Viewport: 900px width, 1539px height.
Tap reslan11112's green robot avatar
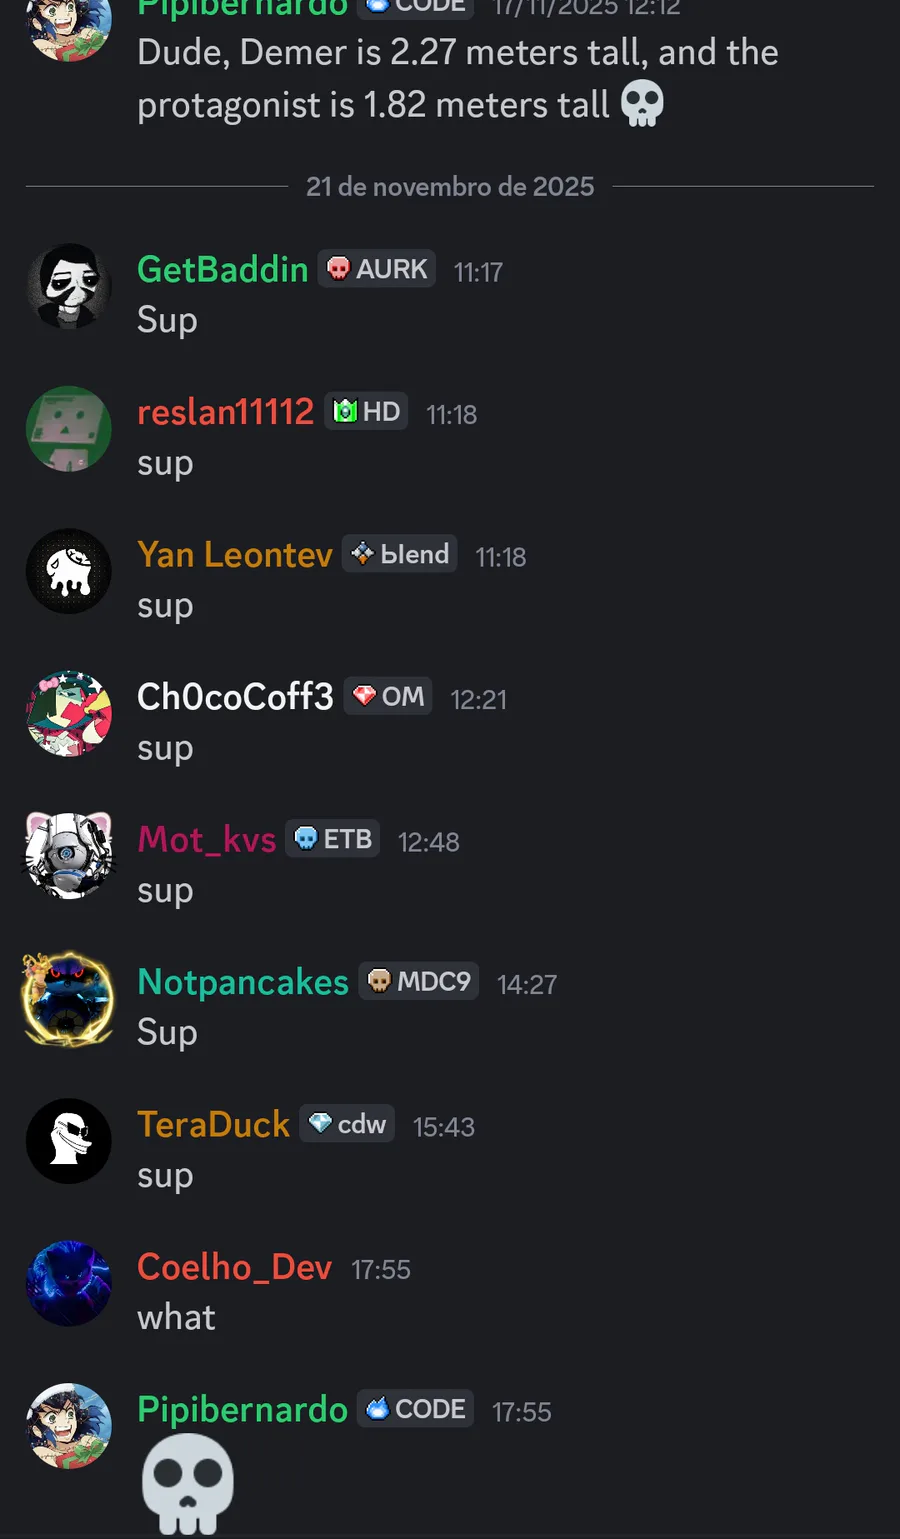(68, 429)
